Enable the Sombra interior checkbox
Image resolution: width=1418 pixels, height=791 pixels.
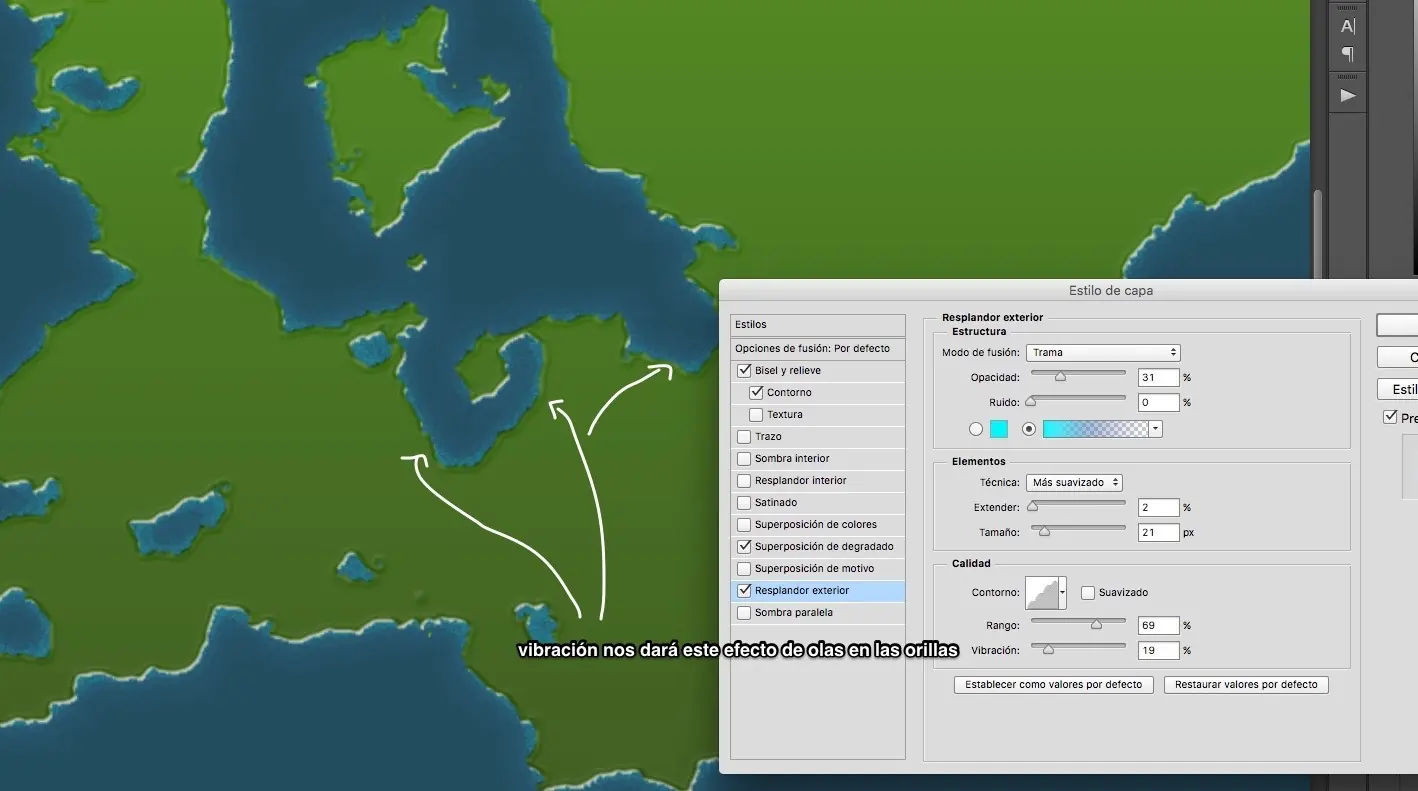[x=744, y=458]
